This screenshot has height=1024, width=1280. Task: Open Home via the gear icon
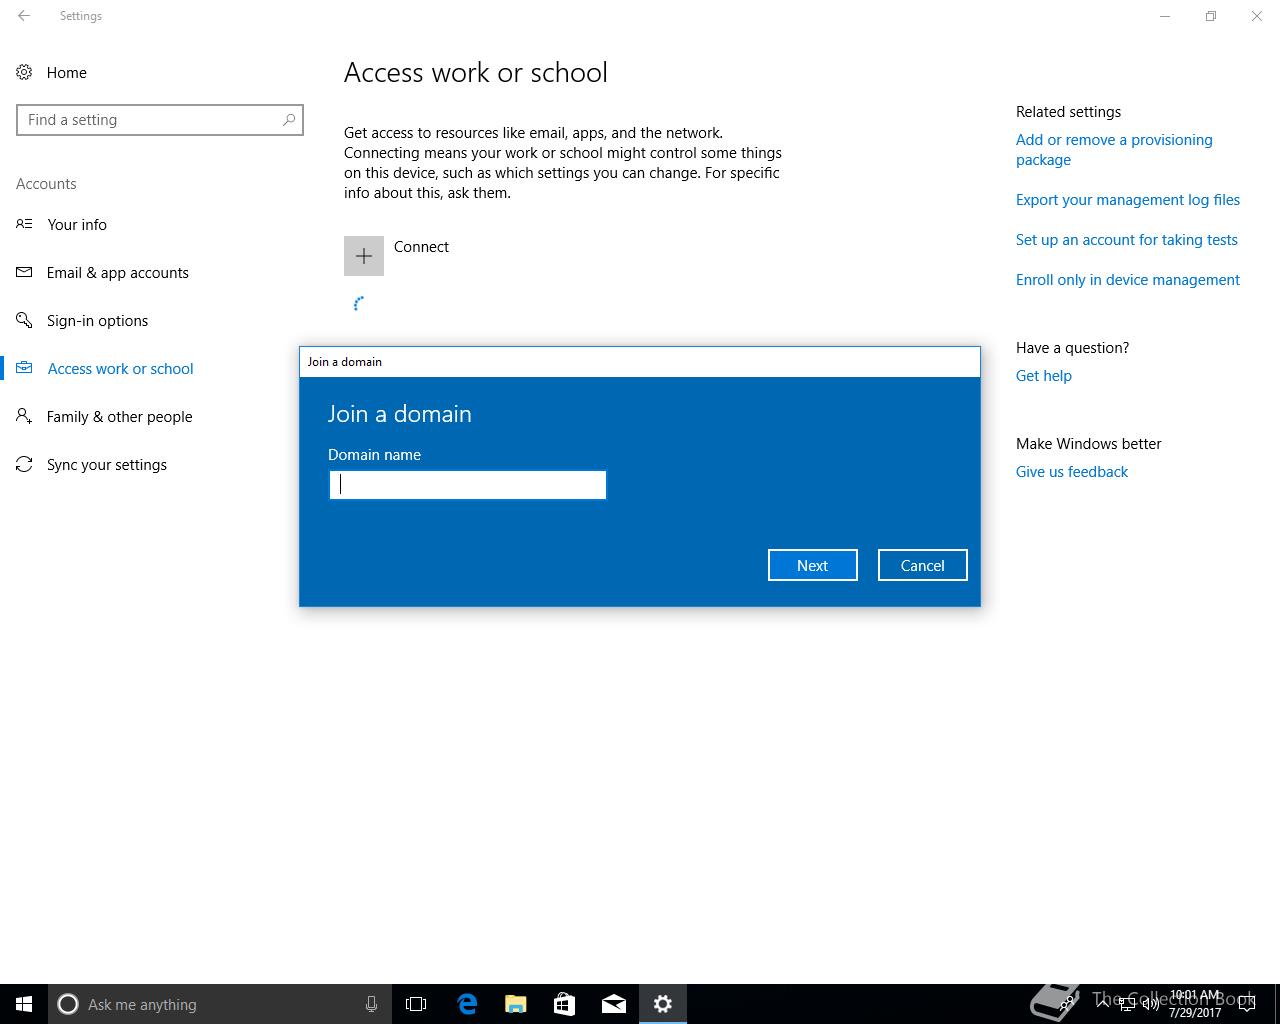click(24, 72)
